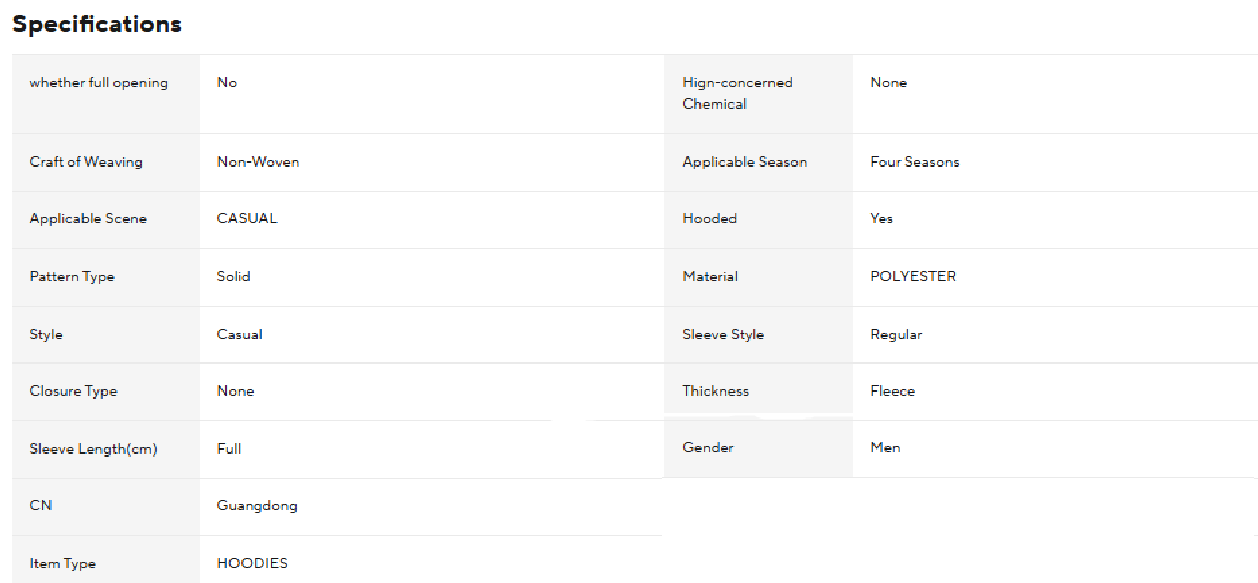
Task: Select the 'Four Seasons' value
Action: point(915,162)
